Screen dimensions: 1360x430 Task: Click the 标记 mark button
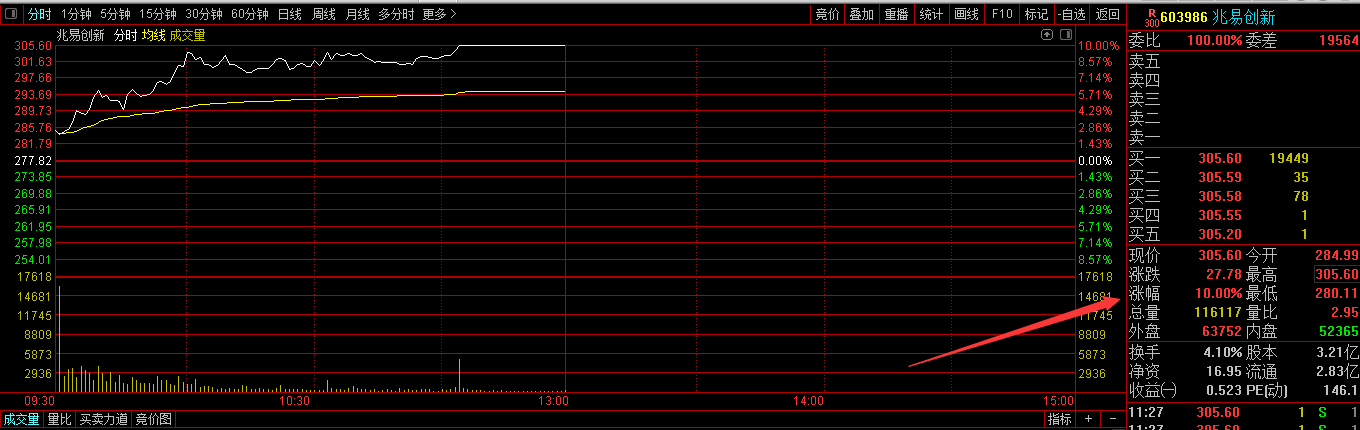pyautogui.click(x=1036, y=14)
